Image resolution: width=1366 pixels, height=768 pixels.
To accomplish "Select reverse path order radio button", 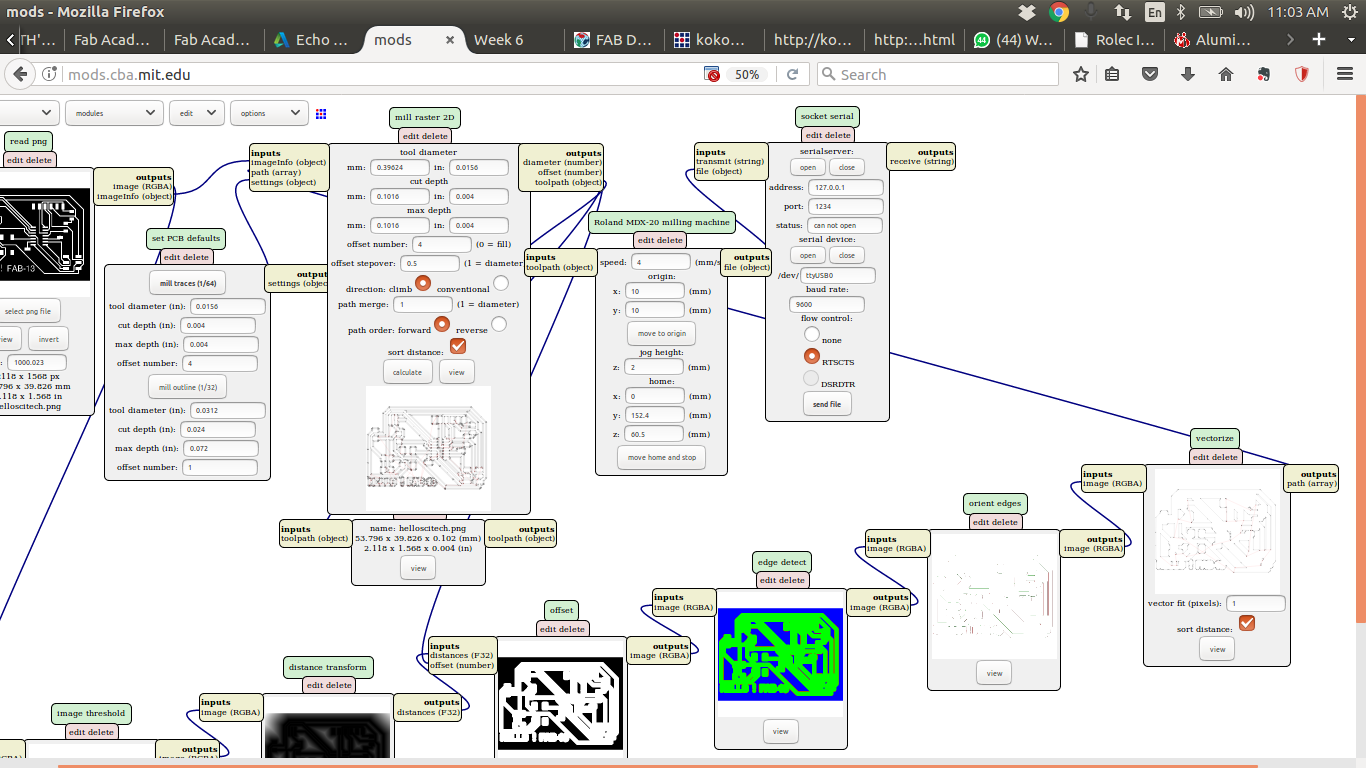I will tap(498, 324).
